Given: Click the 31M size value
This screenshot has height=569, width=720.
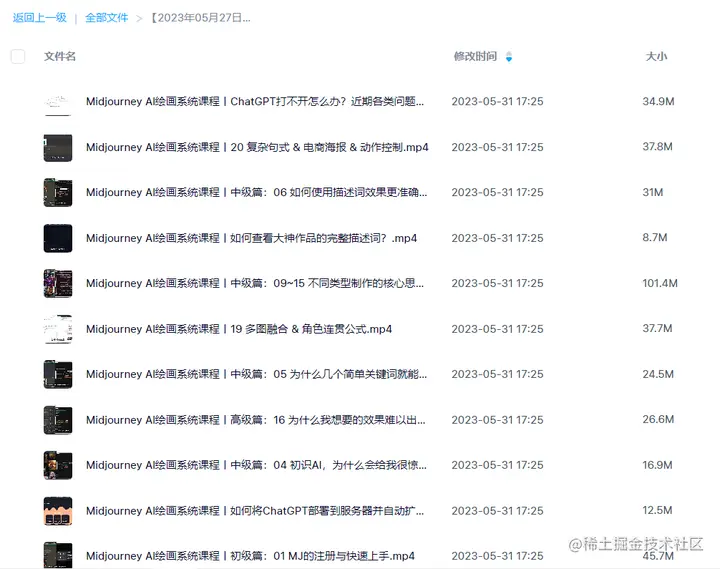Looking at the screenshot, I should pyautogui.click(x=652, y=192).
